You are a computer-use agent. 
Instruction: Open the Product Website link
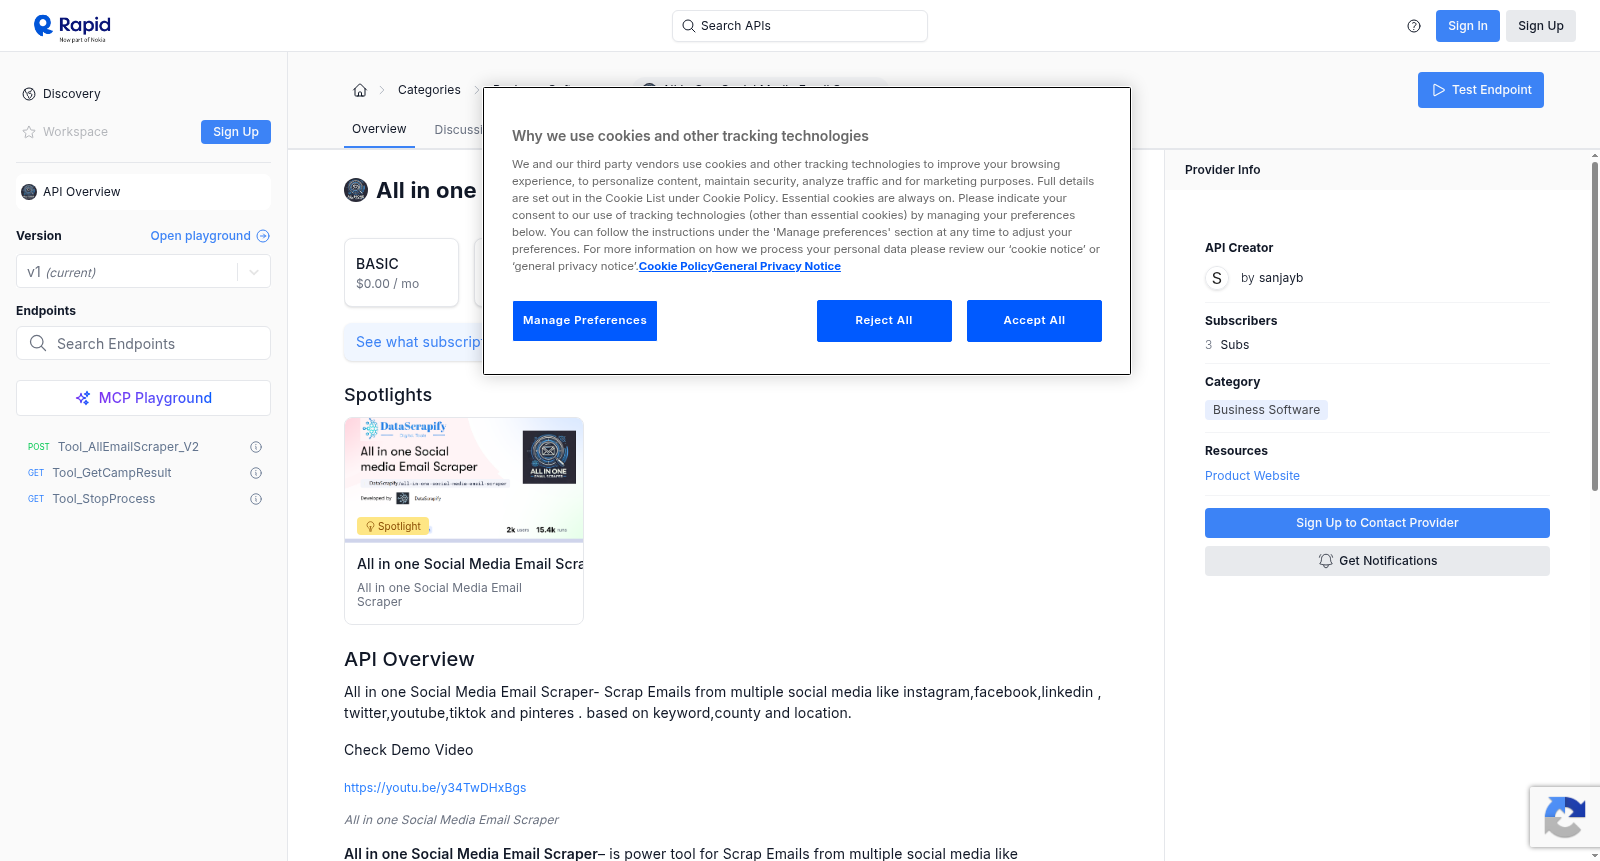point(1252,476)
